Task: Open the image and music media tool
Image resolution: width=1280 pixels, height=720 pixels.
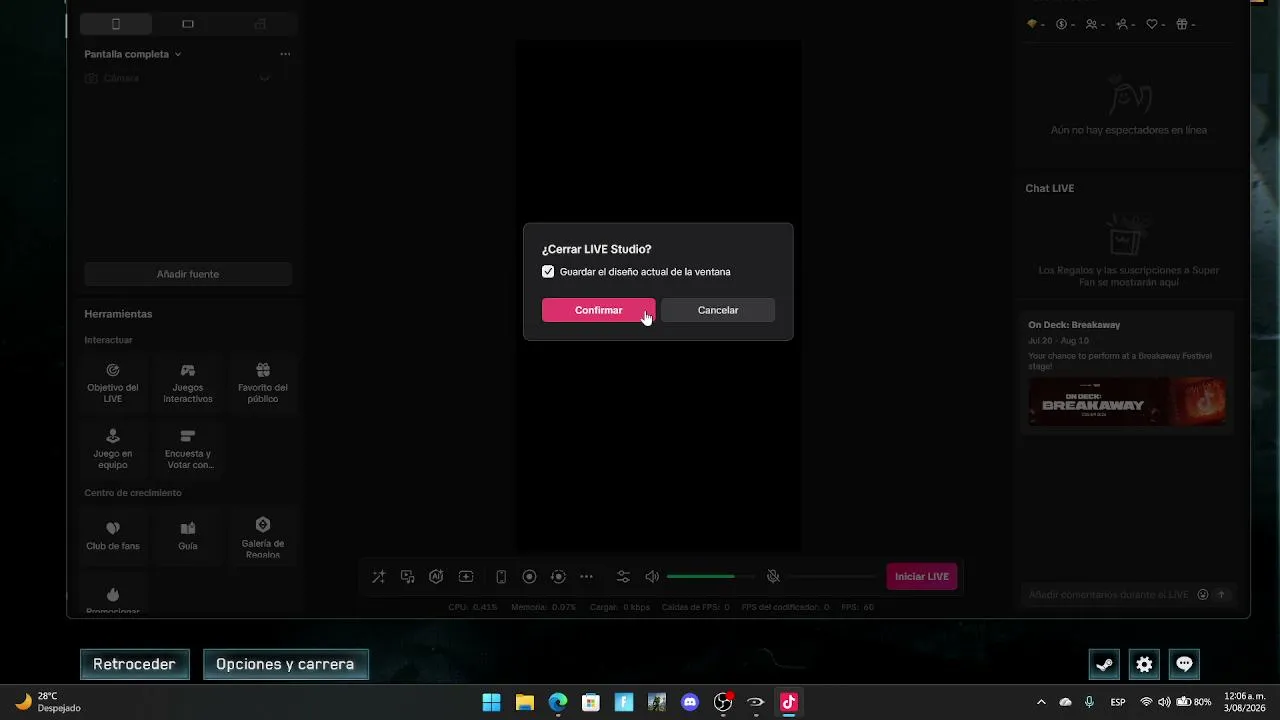Action: (x=408, y=577)
